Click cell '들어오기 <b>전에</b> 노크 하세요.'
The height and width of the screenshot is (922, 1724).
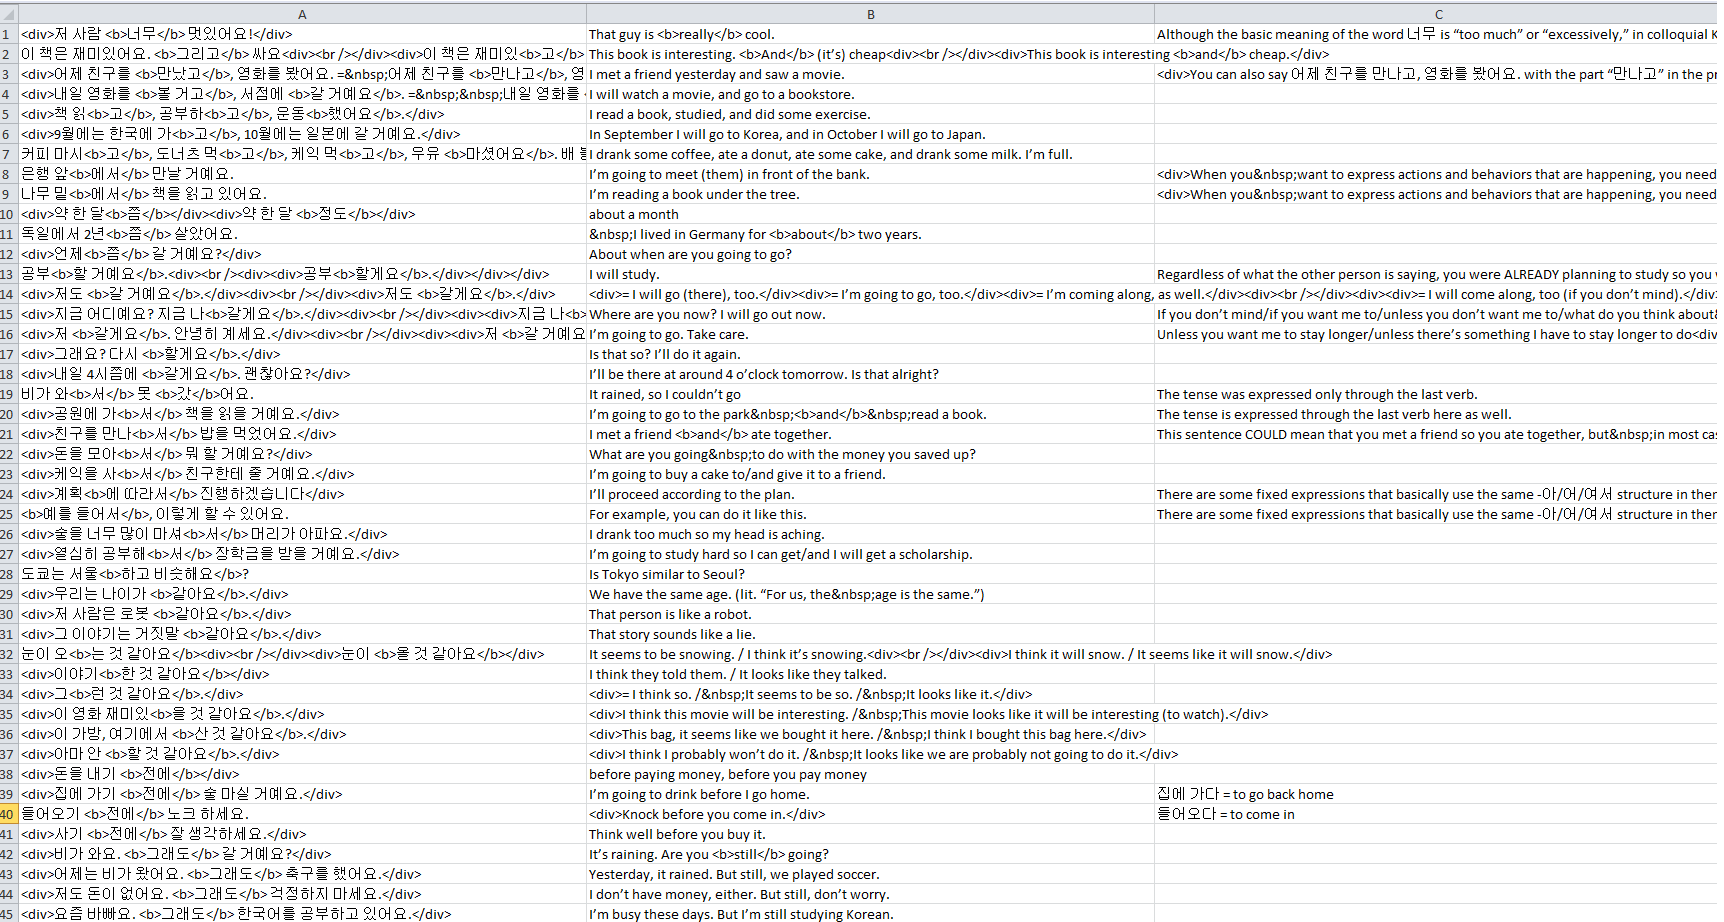(302, 814)
